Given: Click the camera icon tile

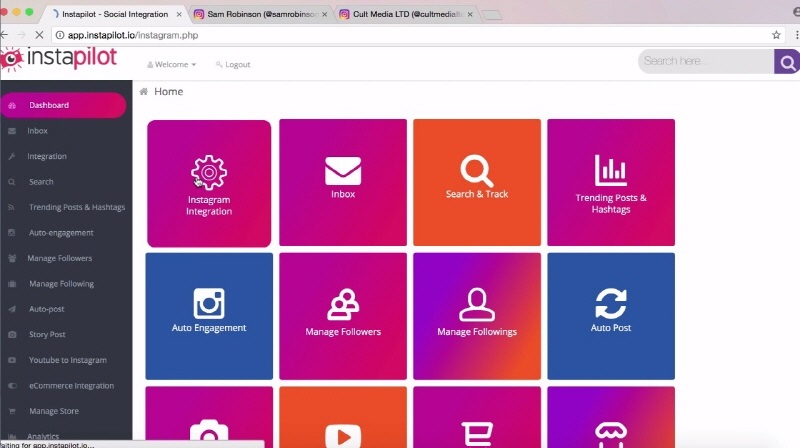Looking at the screenshot, I should [x=209, y=417].
